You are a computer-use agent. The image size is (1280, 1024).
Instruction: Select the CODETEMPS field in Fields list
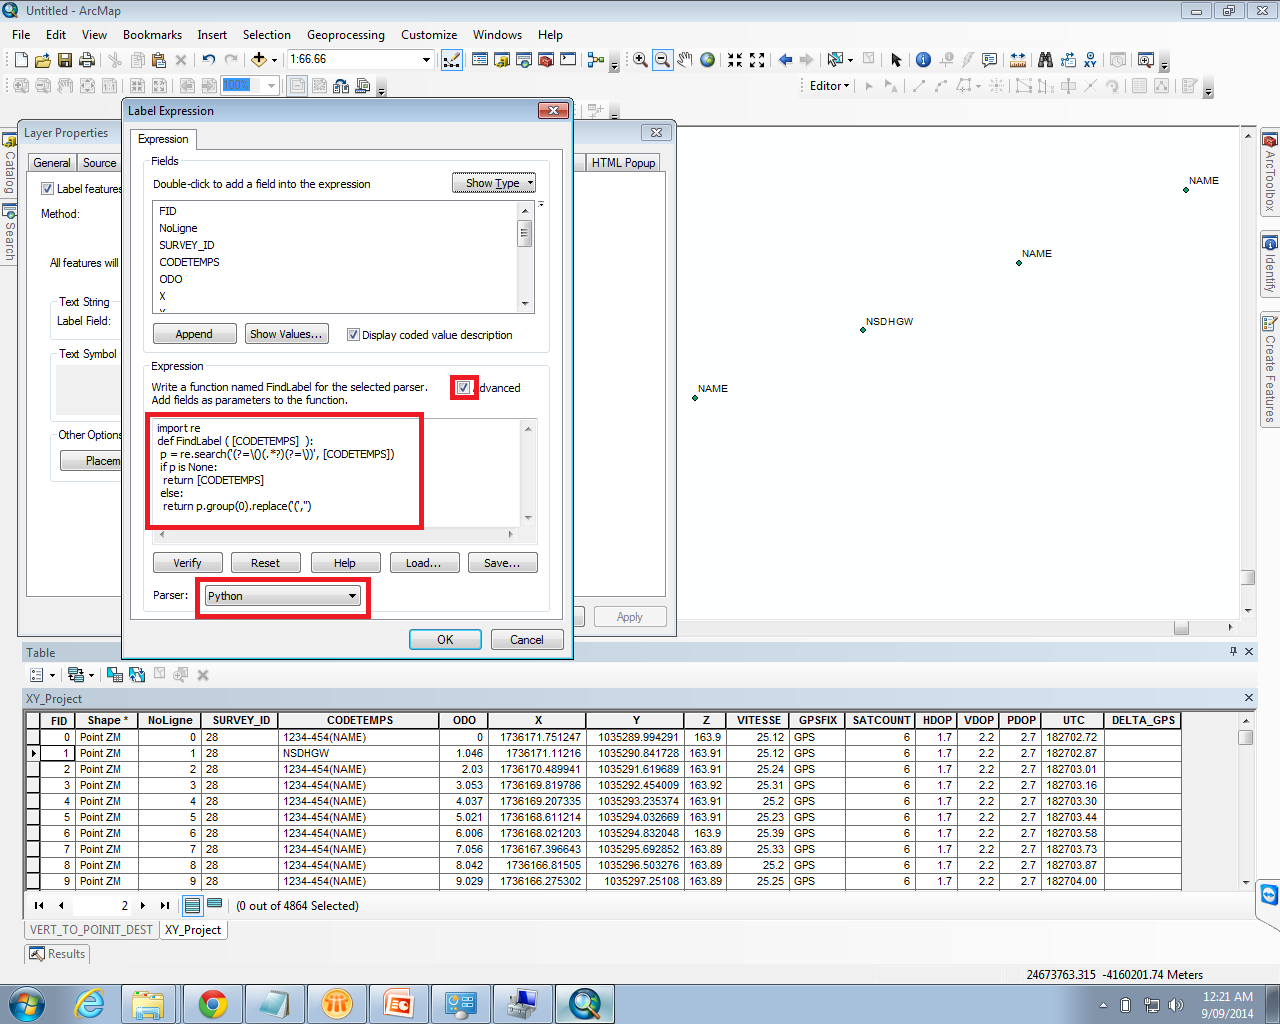coord(189,262)
